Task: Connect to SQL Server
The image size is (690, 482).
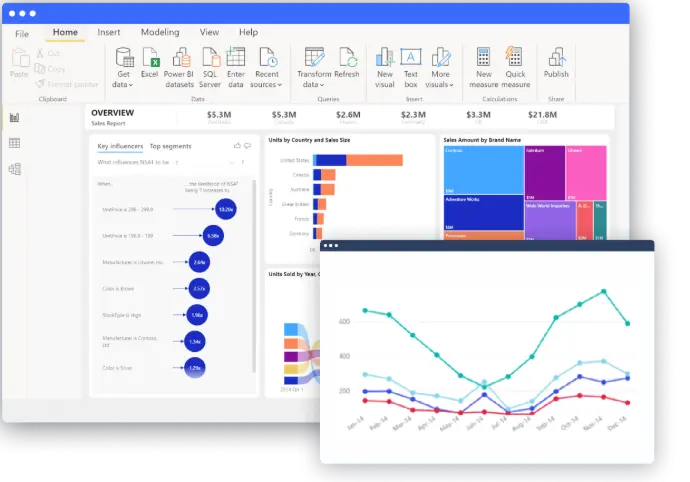Action: click(x=210, y=67)
